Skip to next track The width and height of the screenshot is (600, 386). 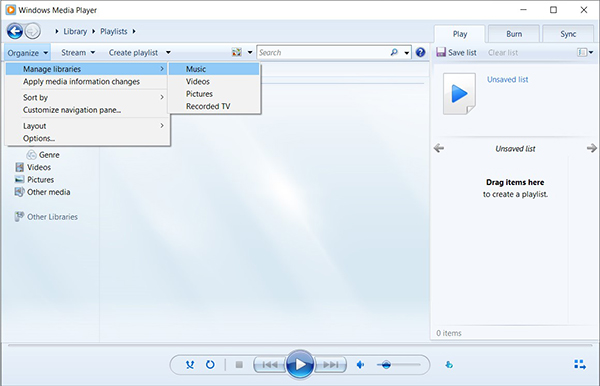pyautogui.click(x=331, y=365)
